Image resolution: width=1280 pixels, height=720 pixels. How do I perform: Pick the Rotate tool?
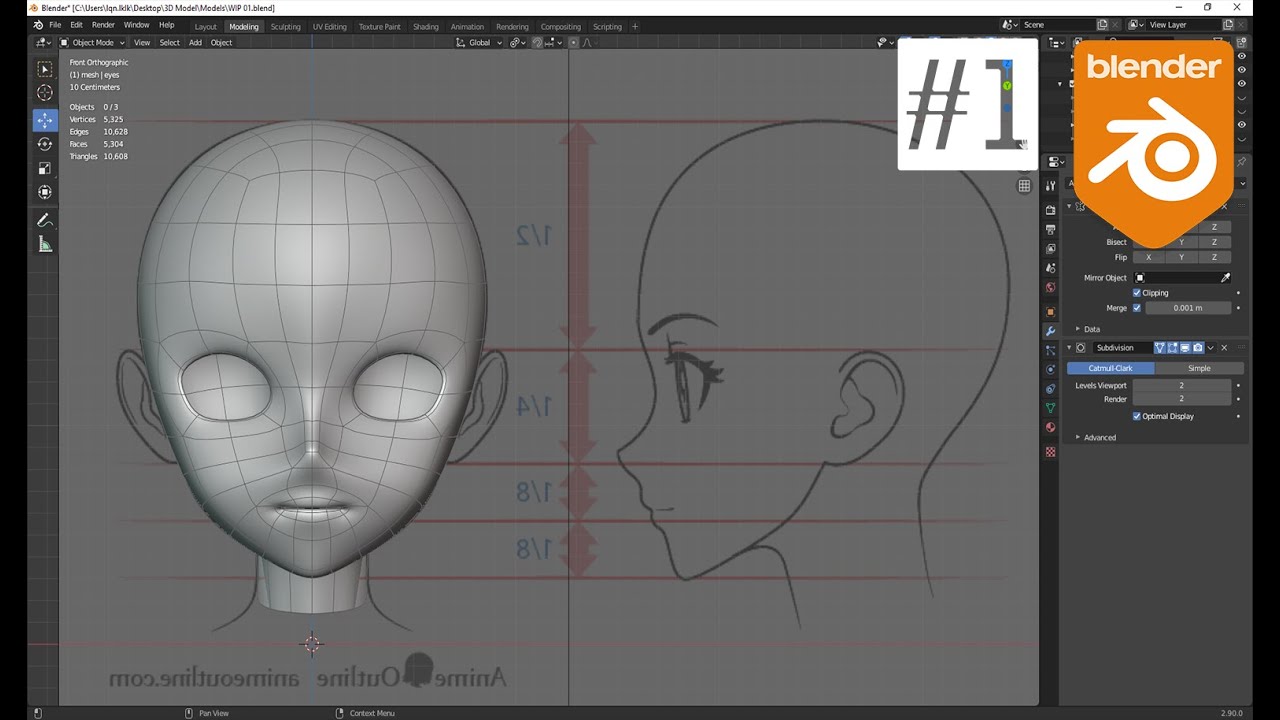pyautogui.click(x=45, y=144)
